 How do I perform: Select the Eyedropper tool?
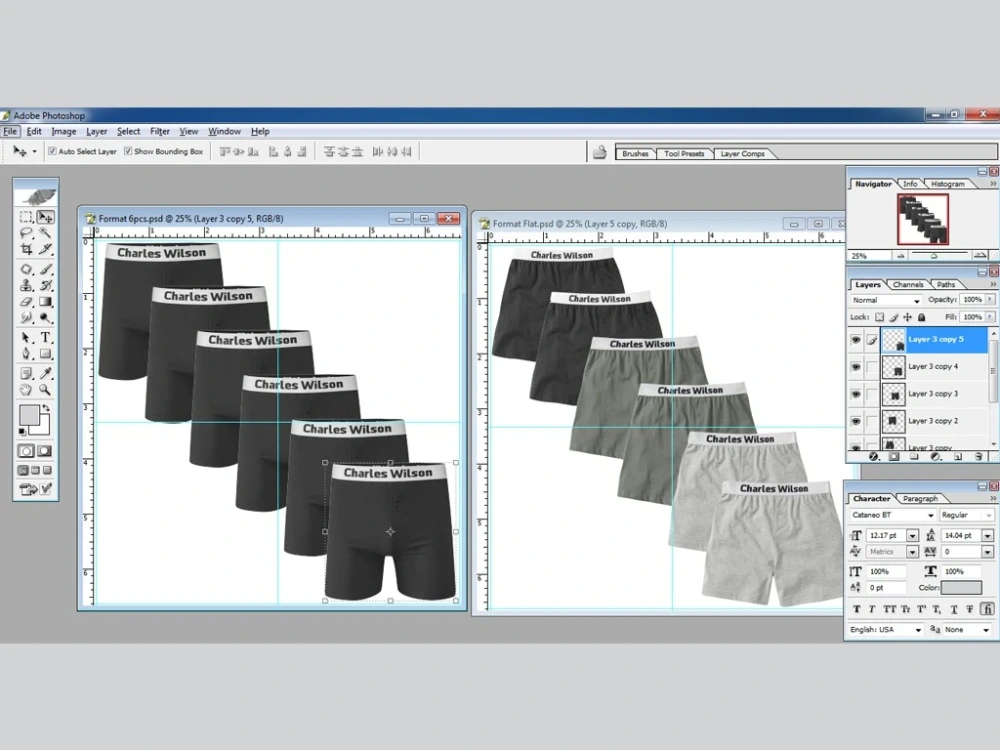click(x=45, y=373)
